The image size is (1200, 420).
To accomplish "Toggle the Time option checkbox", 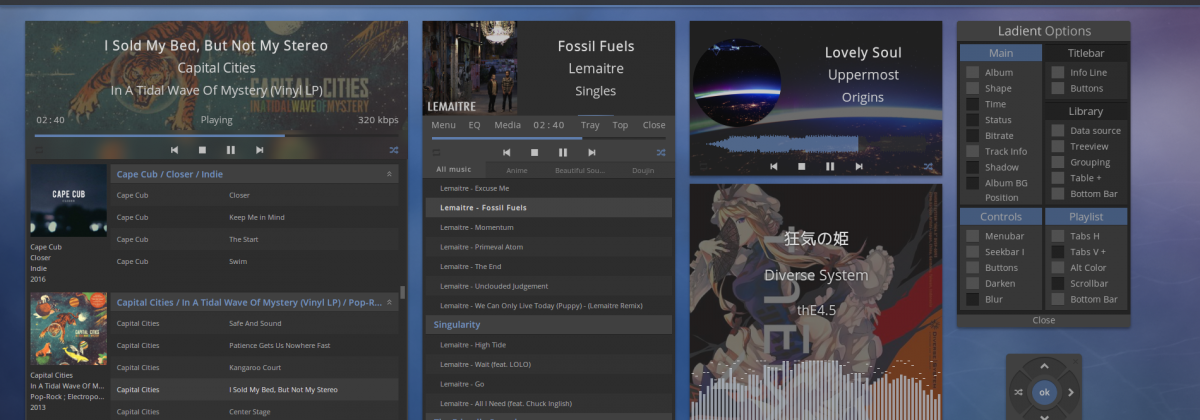I will pos(972,104).
